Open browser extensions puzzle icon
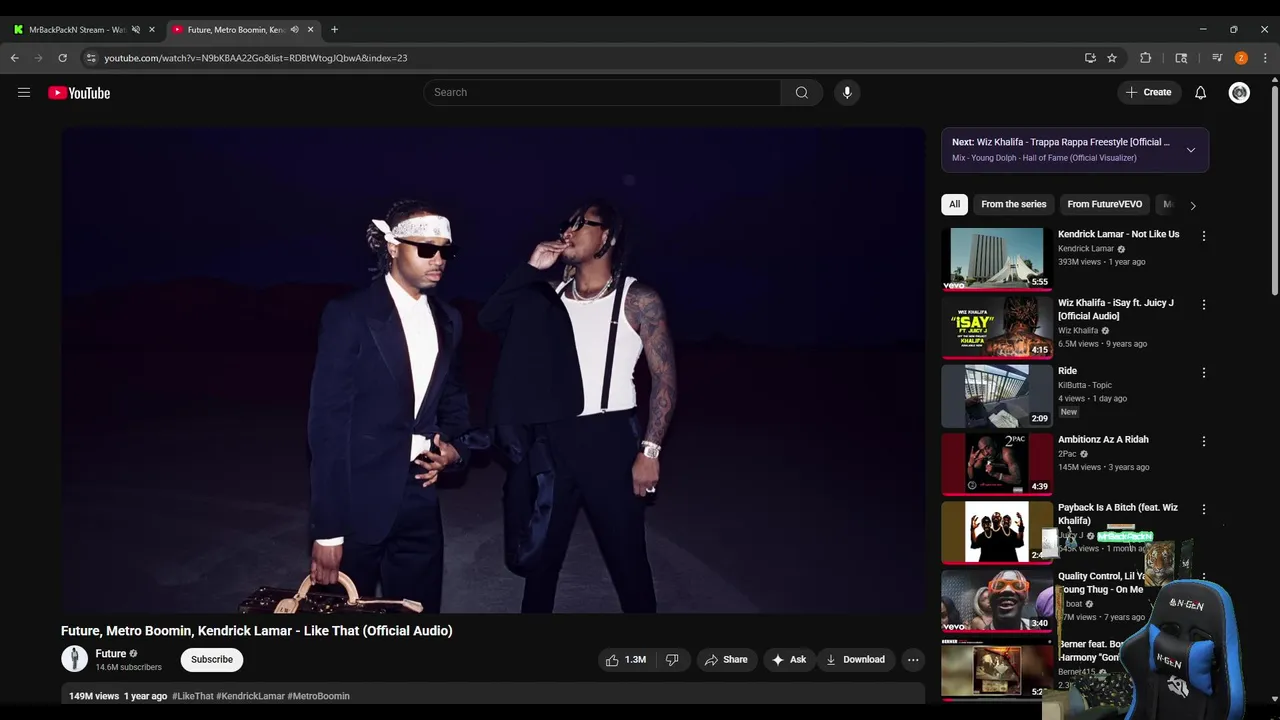1280x720 pixels. pyautogui.click(x=1145, y=58)
